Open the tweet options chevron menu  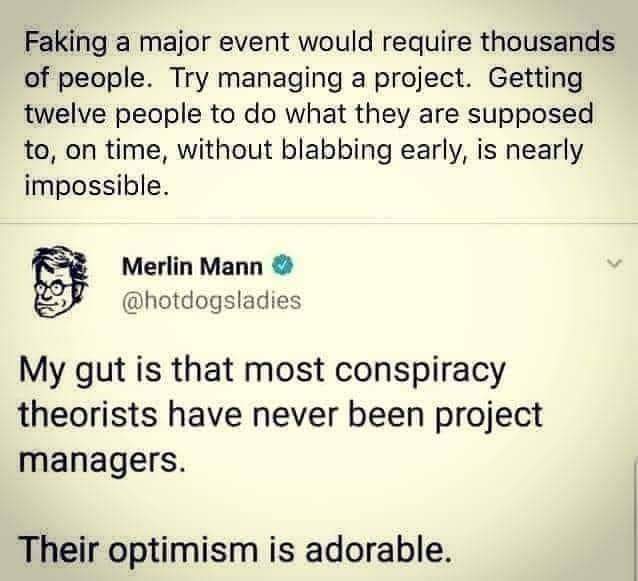(x=602, y=265)
